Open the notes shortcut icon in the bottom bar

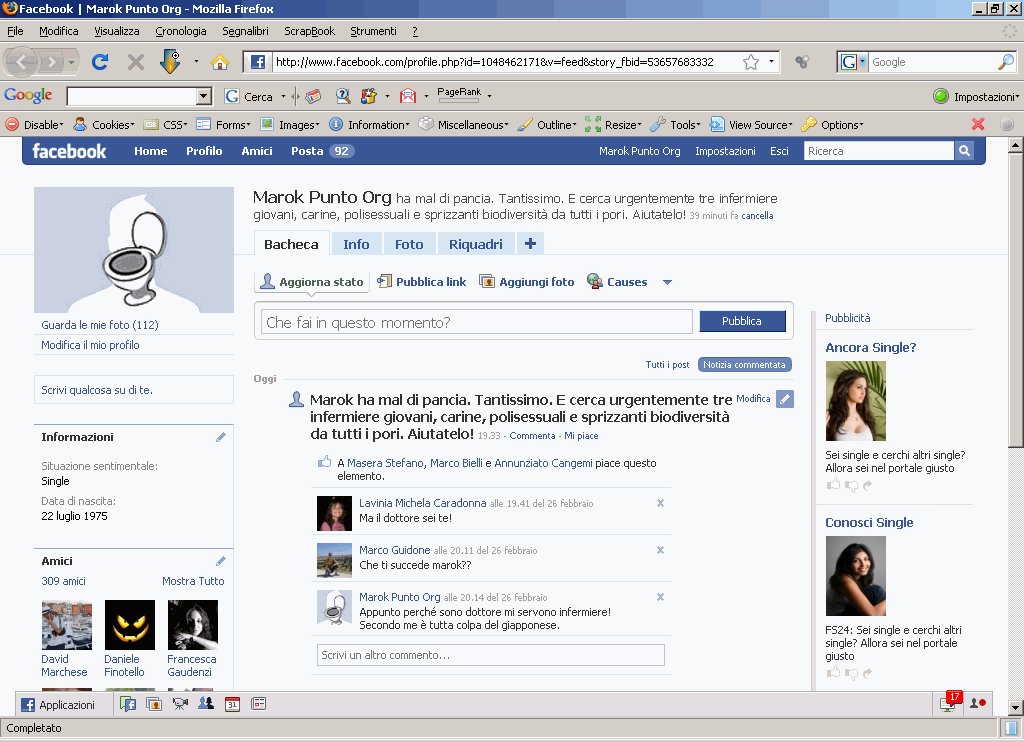click(259, 704)
